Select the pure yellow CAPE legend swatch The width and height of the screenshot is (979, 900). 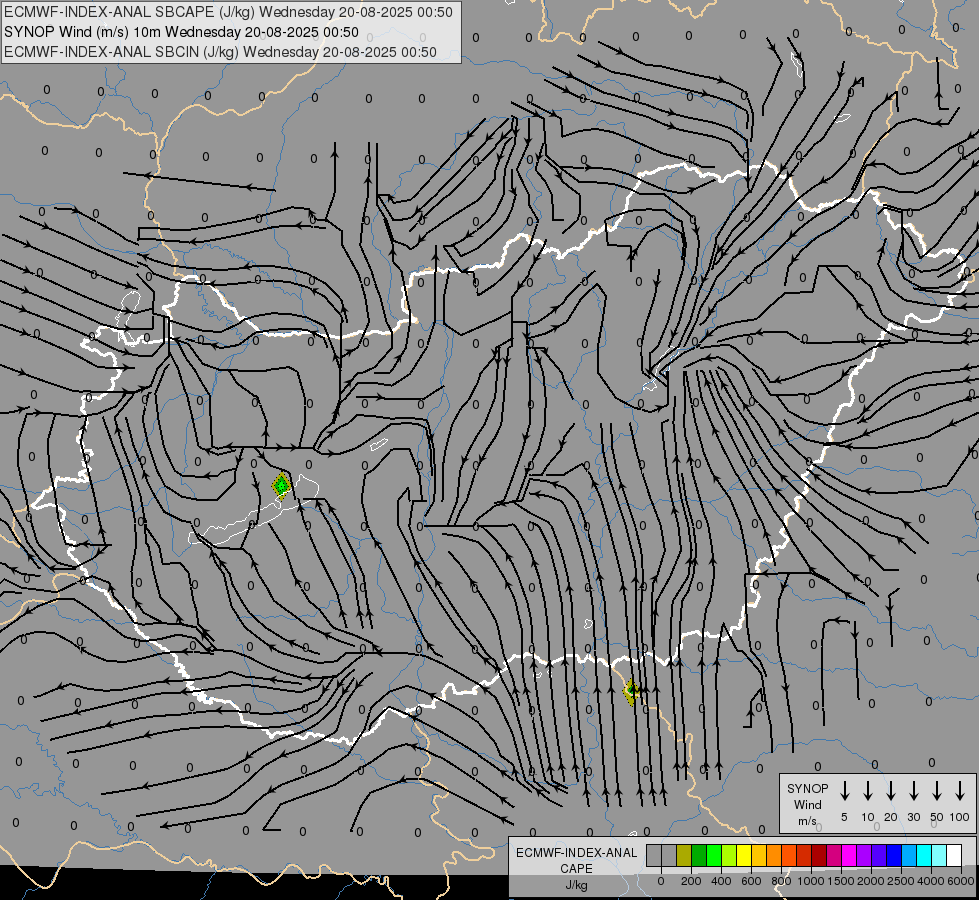(744, 855)
